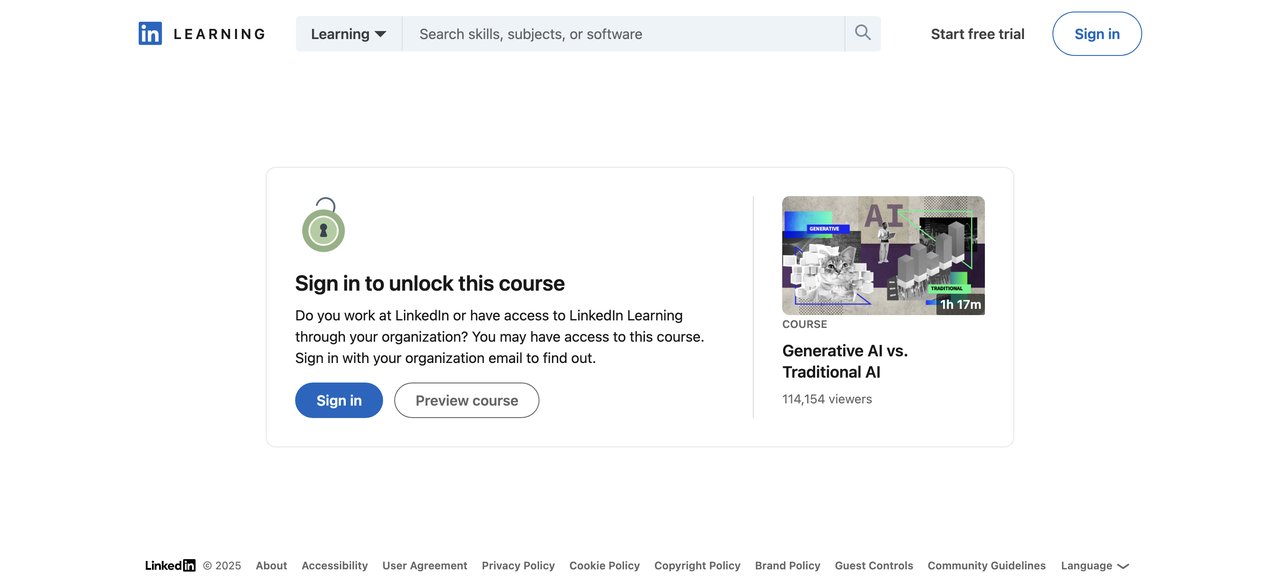The image size is (1280, 584).
Task: Click the magnifying glass search icon
Action: coord(863,33)
